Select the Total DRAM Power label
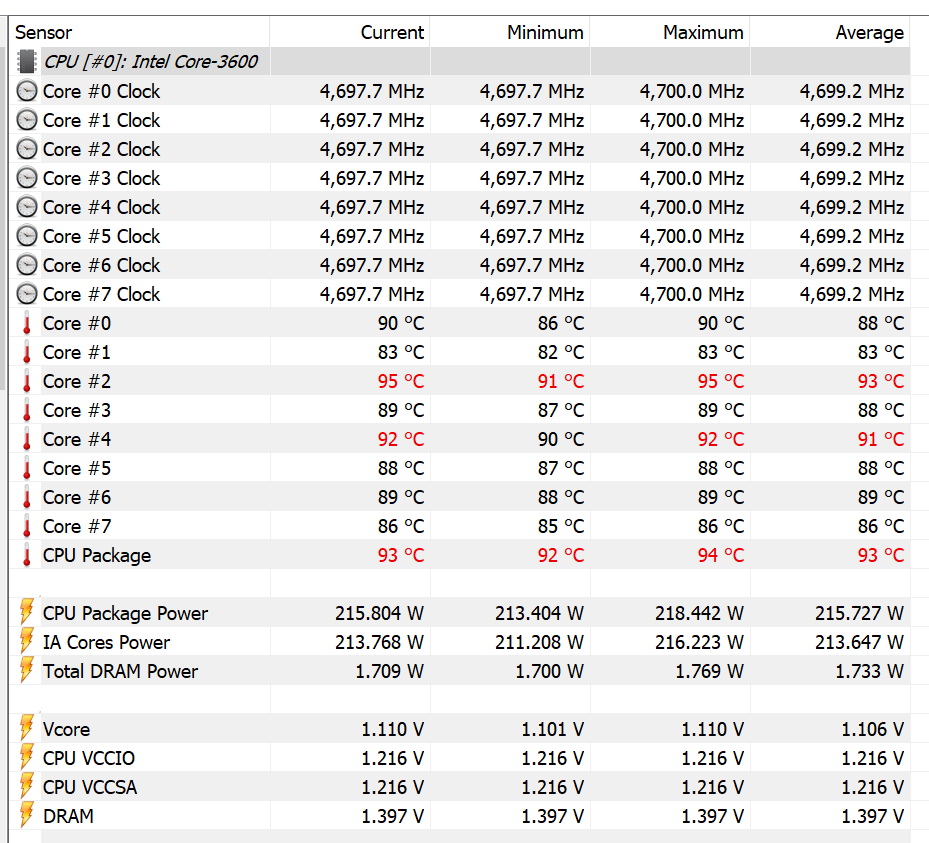 point(120,671)
